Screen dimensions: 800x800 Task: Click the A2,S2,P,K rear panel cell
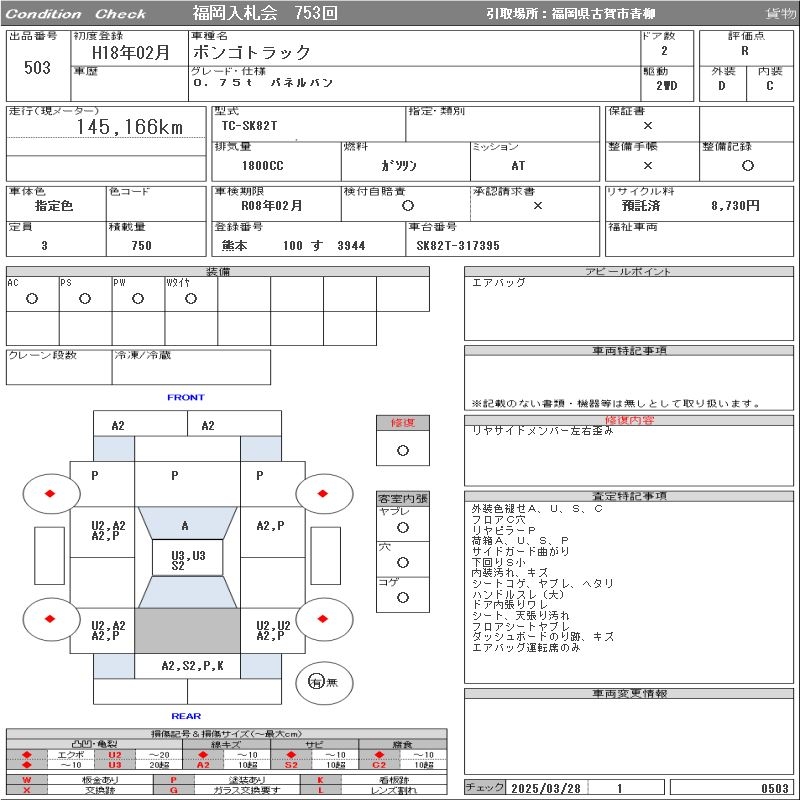pyautogui.click(x=187, y=666)
